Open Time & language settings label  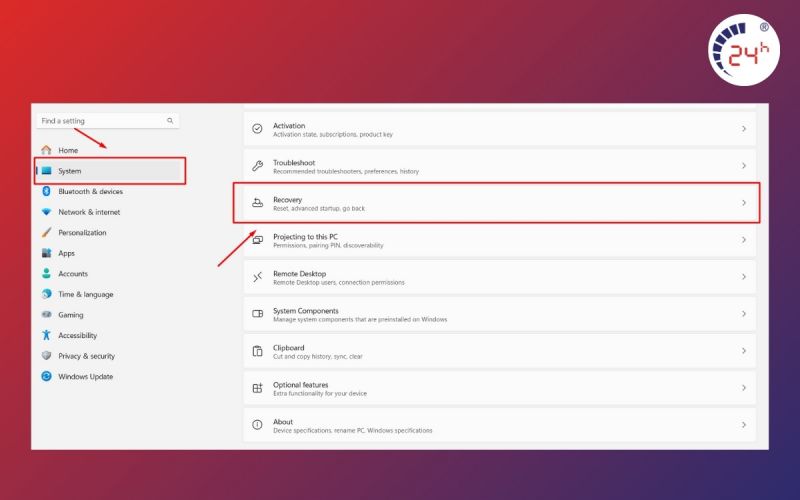click(x=86, y=294)
